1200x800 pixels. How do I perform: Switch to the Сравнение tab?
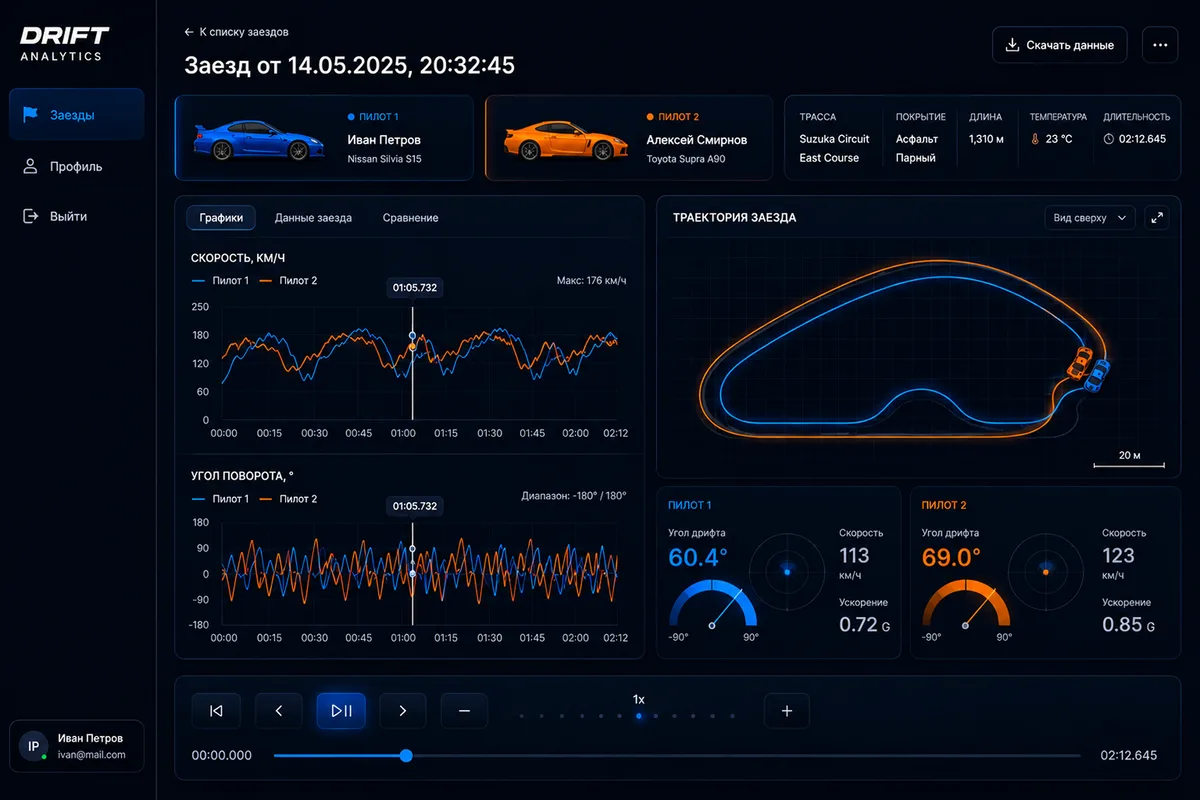(410, 218)
